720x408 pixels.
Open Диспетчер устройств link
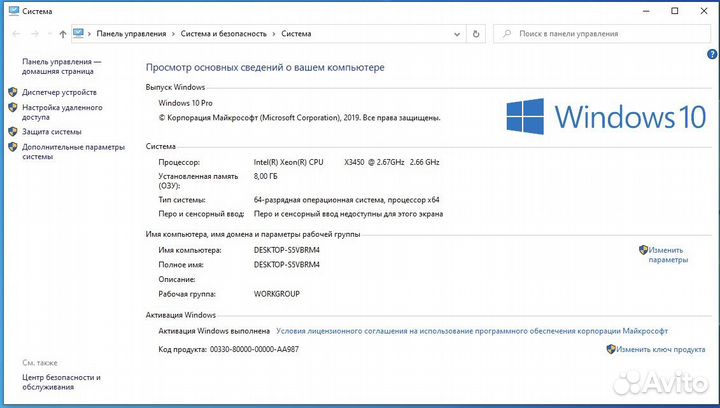[59, 92]
